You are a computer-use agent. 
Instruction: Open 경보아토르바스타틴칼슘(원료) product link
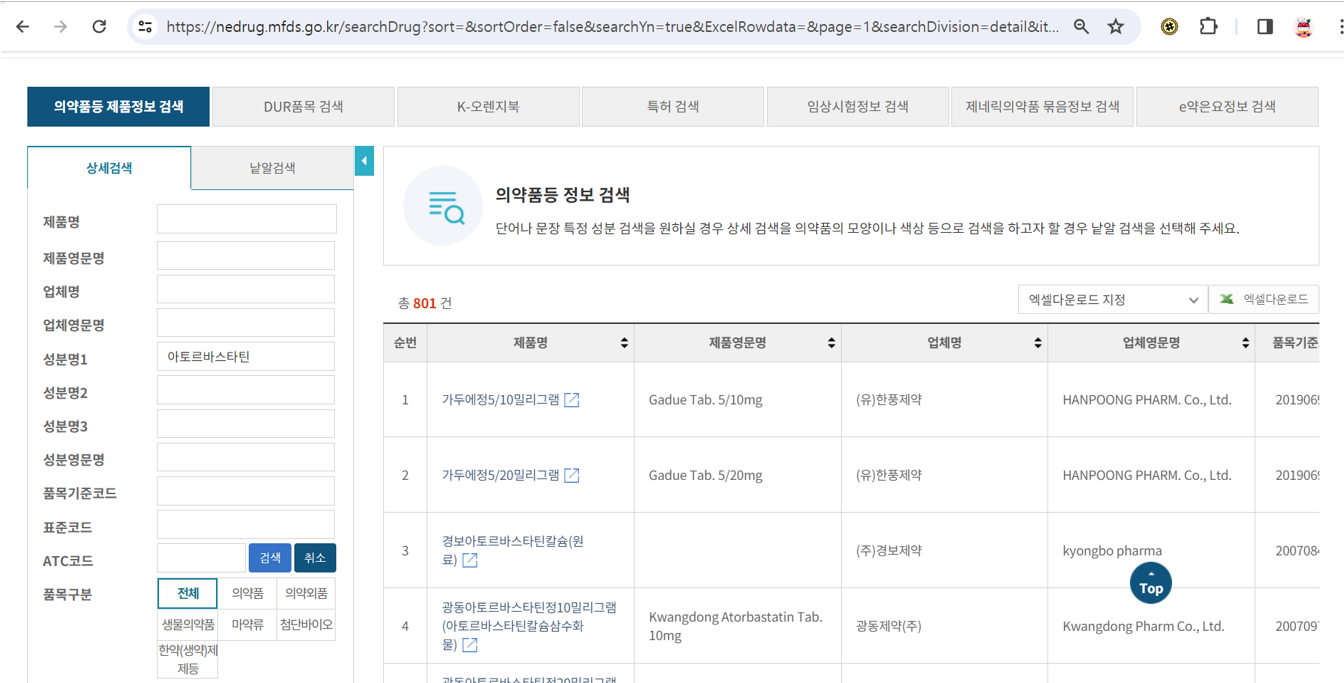512,550
